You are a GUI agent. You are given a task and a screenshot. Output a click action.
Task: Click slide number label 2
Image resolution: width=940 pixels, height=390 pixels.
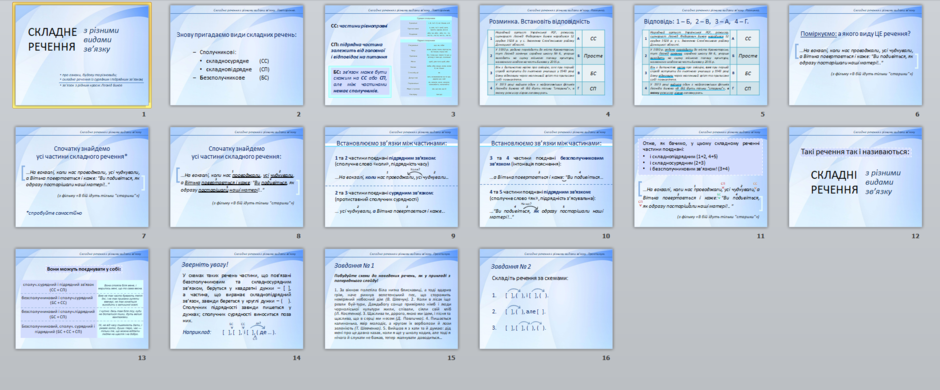(x=299, y=114)
